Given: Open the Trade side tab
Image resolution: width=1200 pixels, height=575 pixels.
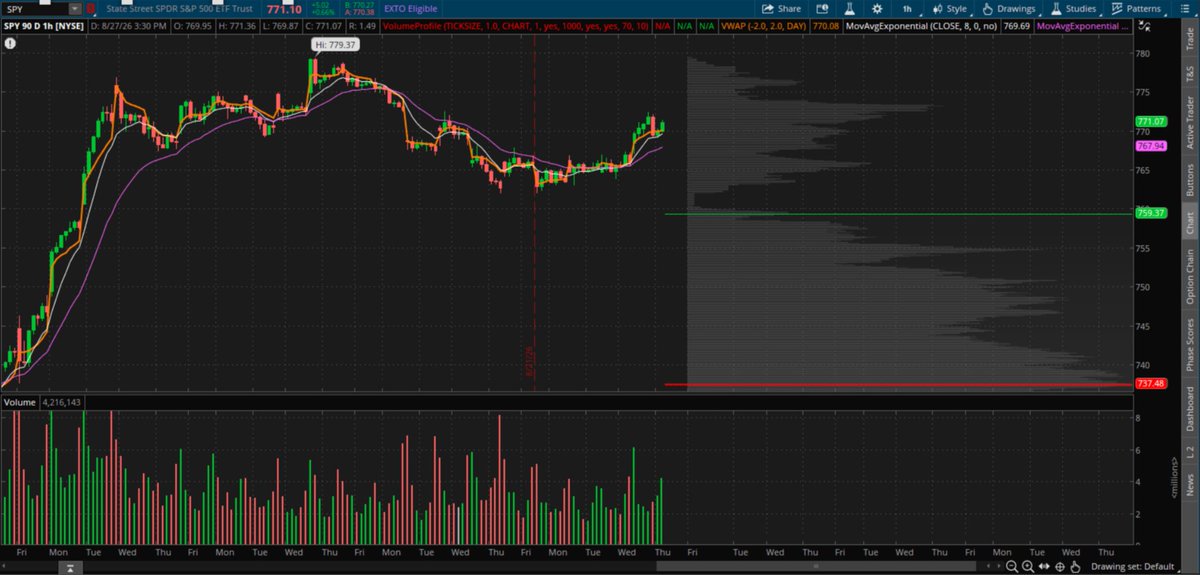Looking at the screenshot, I should point(1189,38).
